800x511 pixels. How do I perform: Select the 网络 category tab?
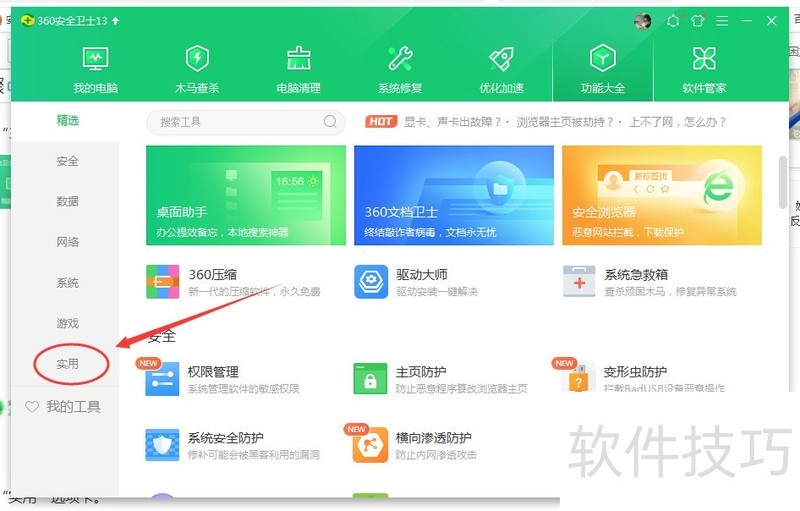point(67,242)
